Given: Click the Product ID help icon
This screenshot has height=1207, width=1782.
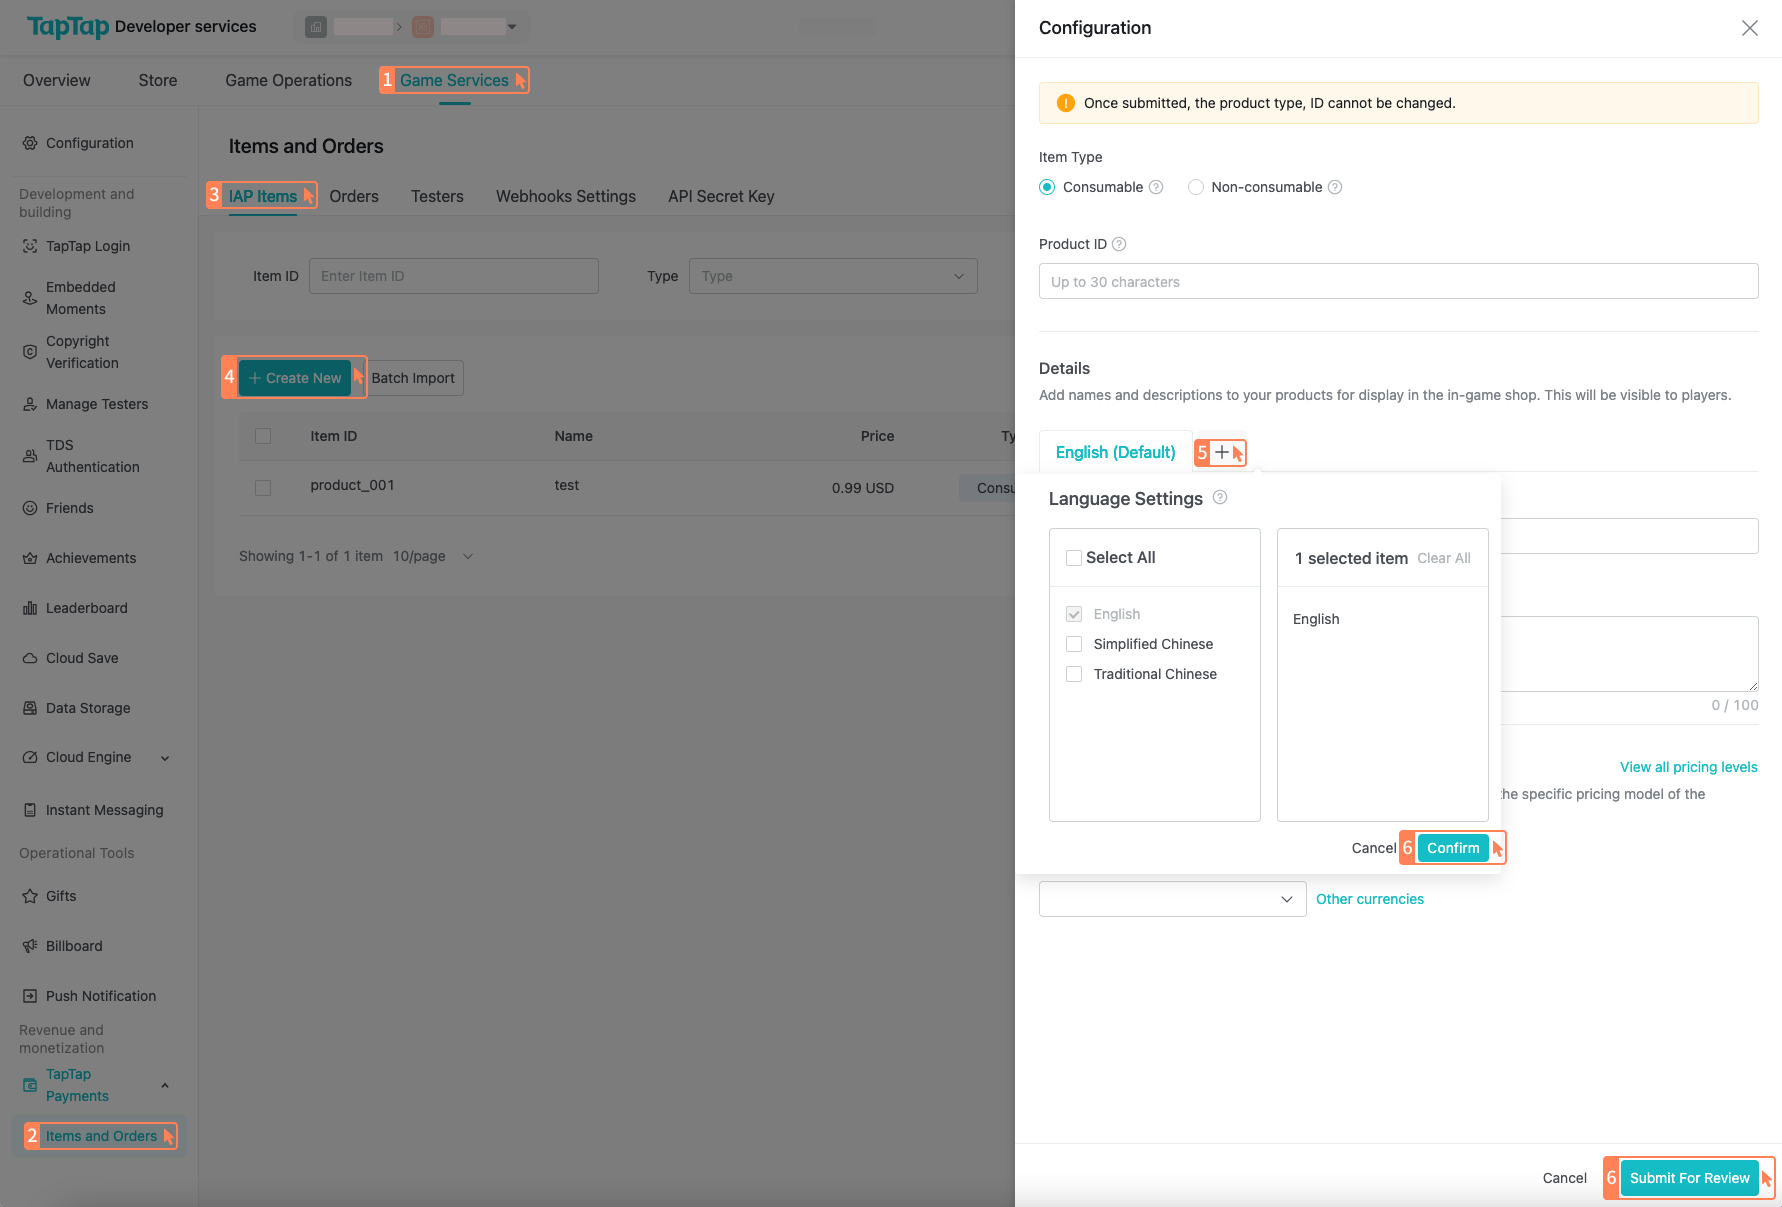Looking at the screenshot, I should tap(1119, 244).
